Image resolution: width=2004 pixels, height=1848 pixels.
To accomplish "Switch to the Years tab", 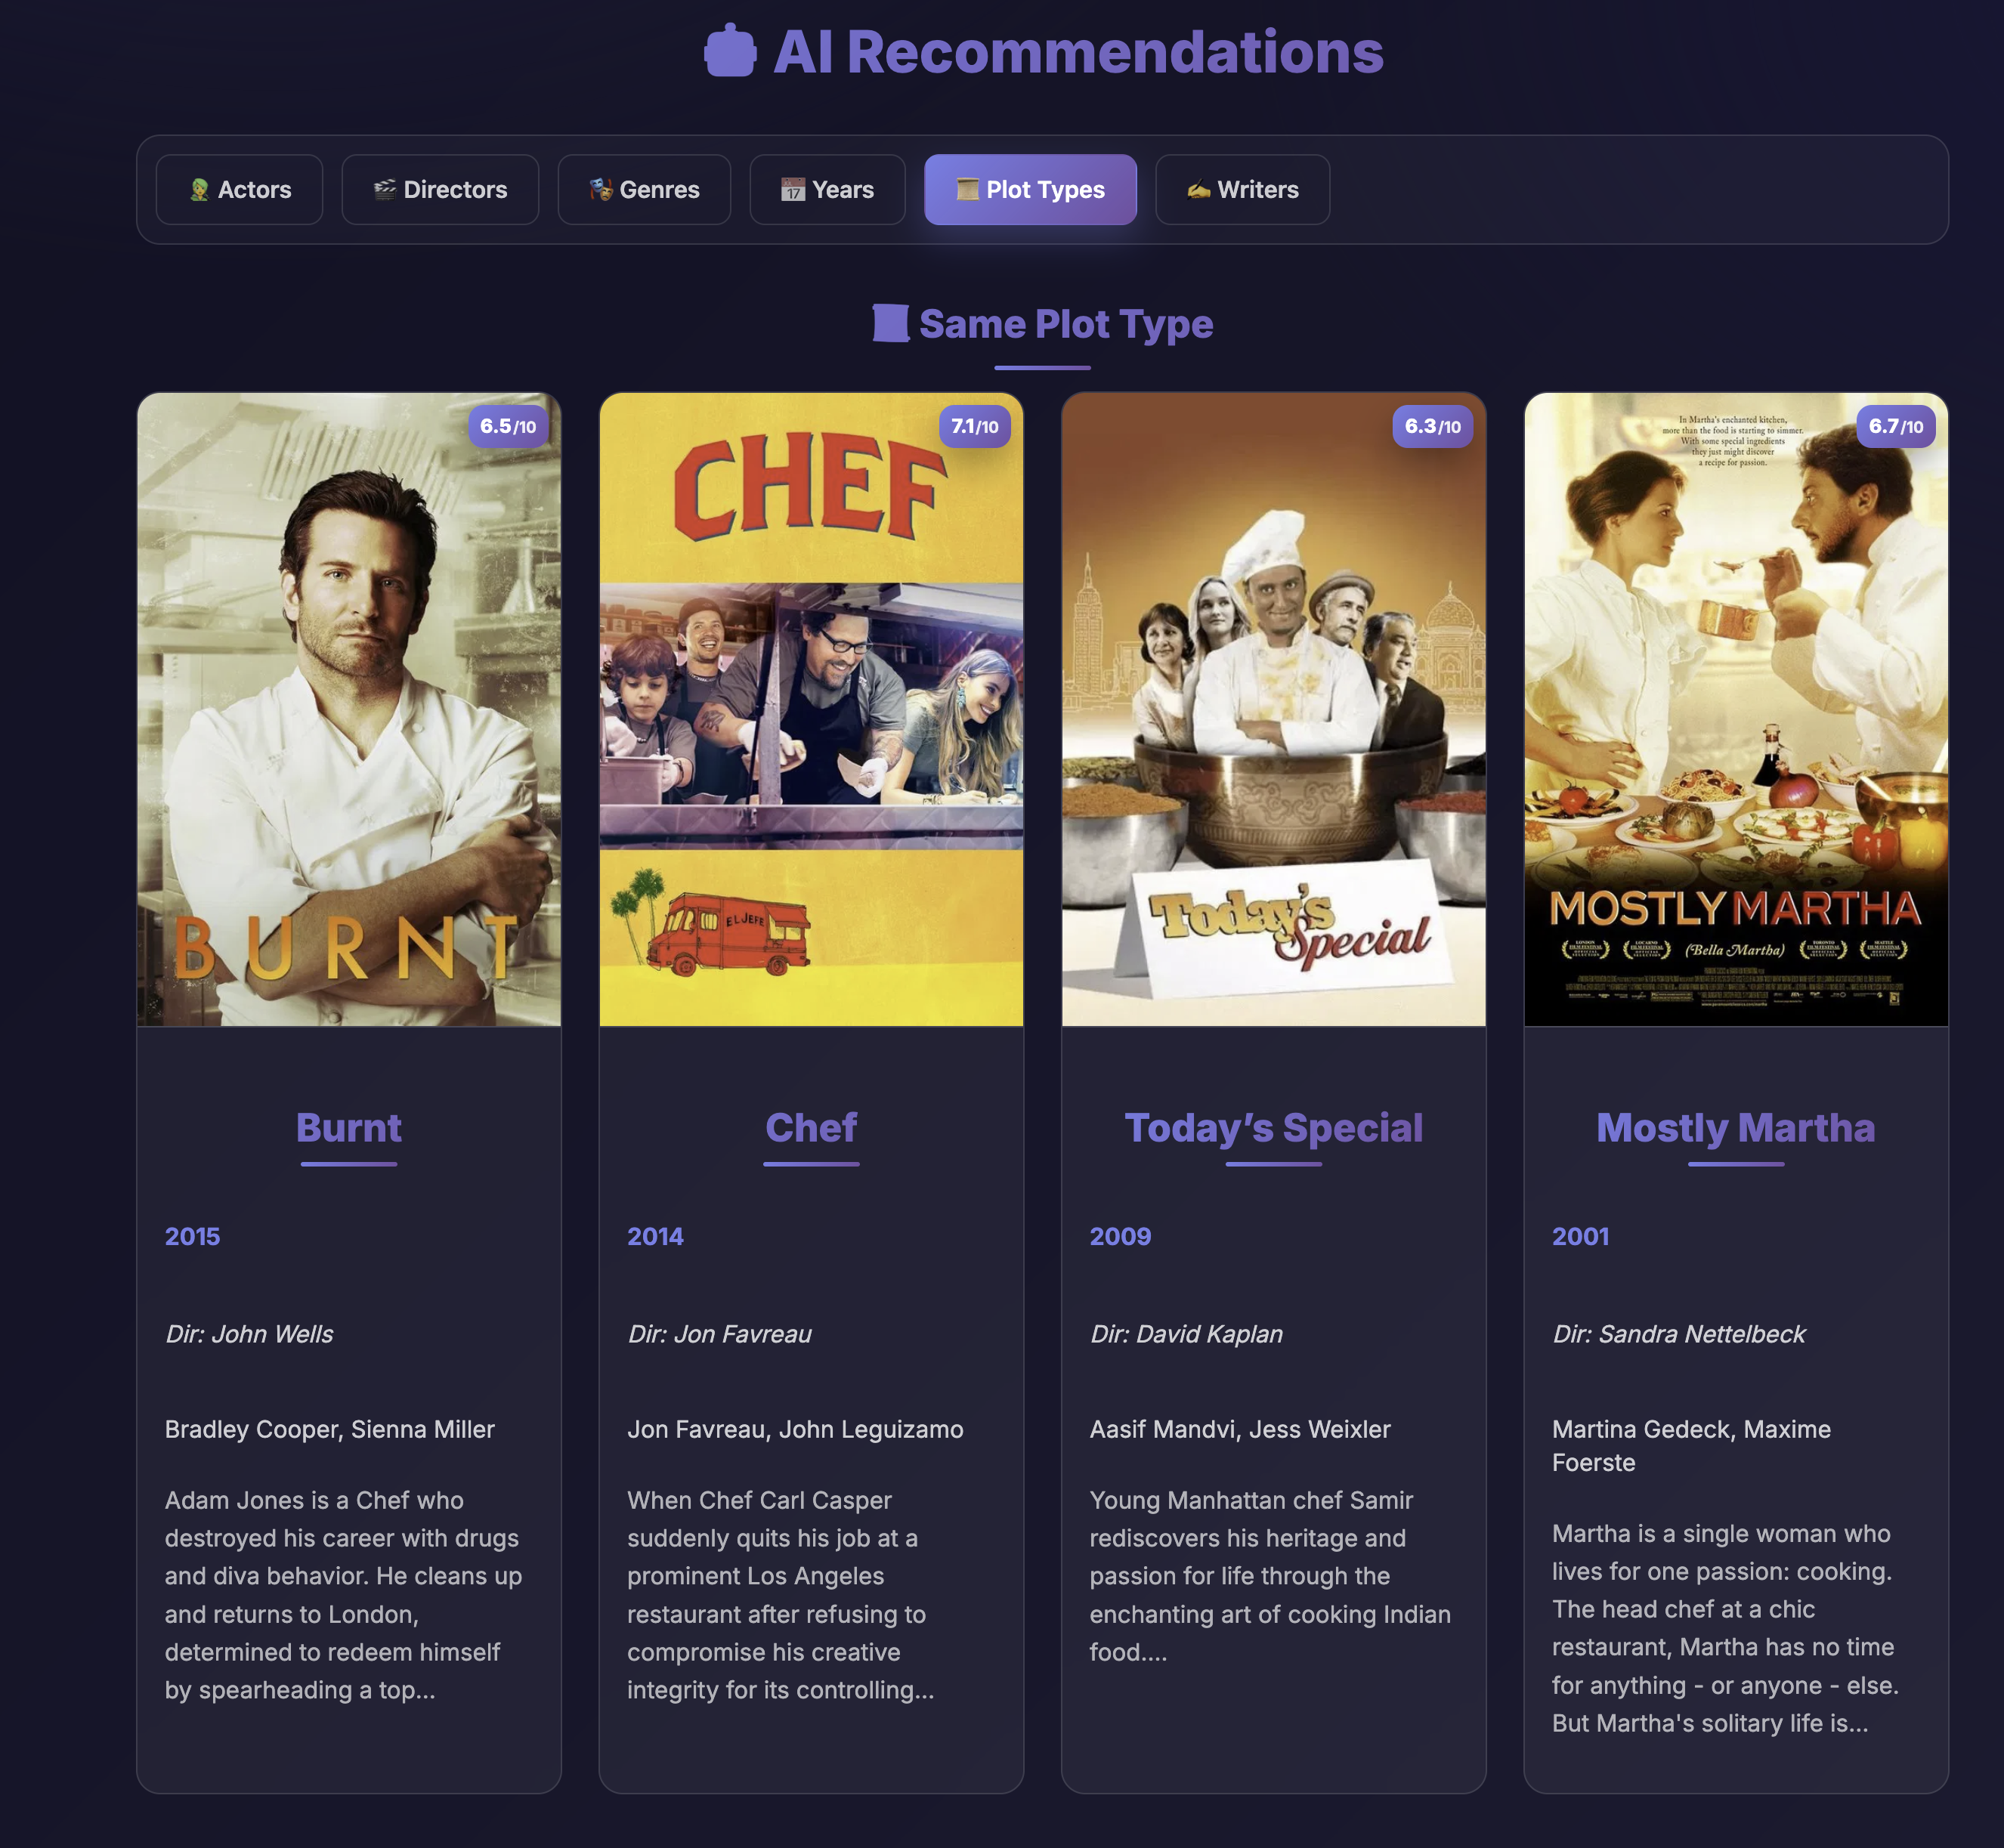I will [x=827, y=190].
